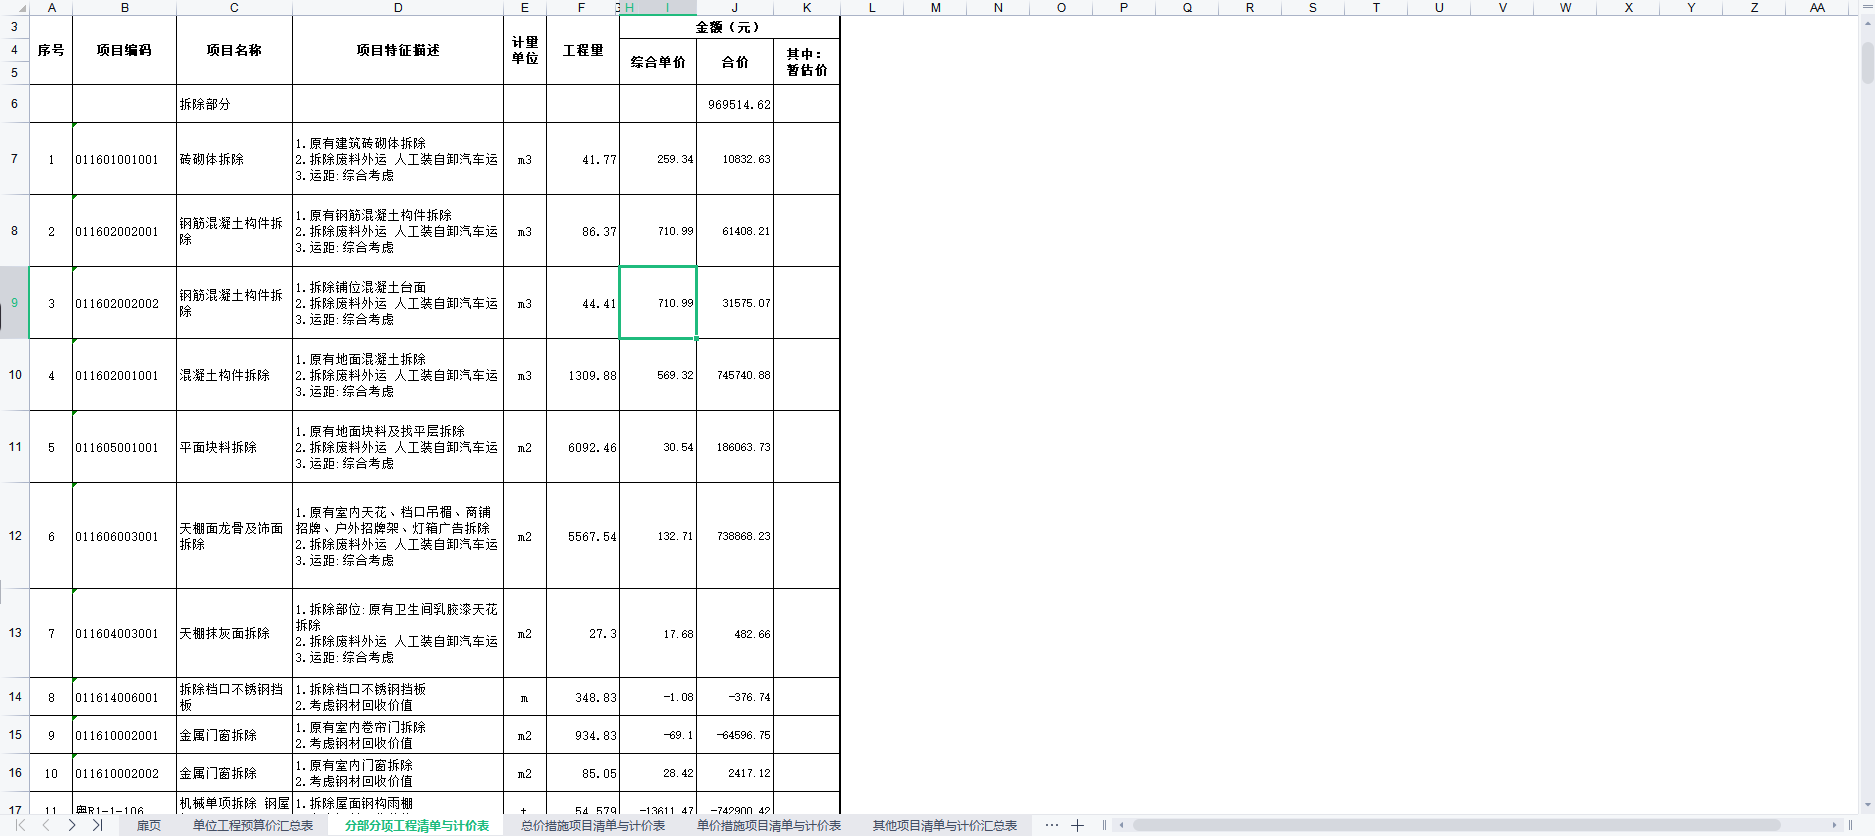Go to the next sheet tab arrow

pyautogui.click(x=72, y=825)
